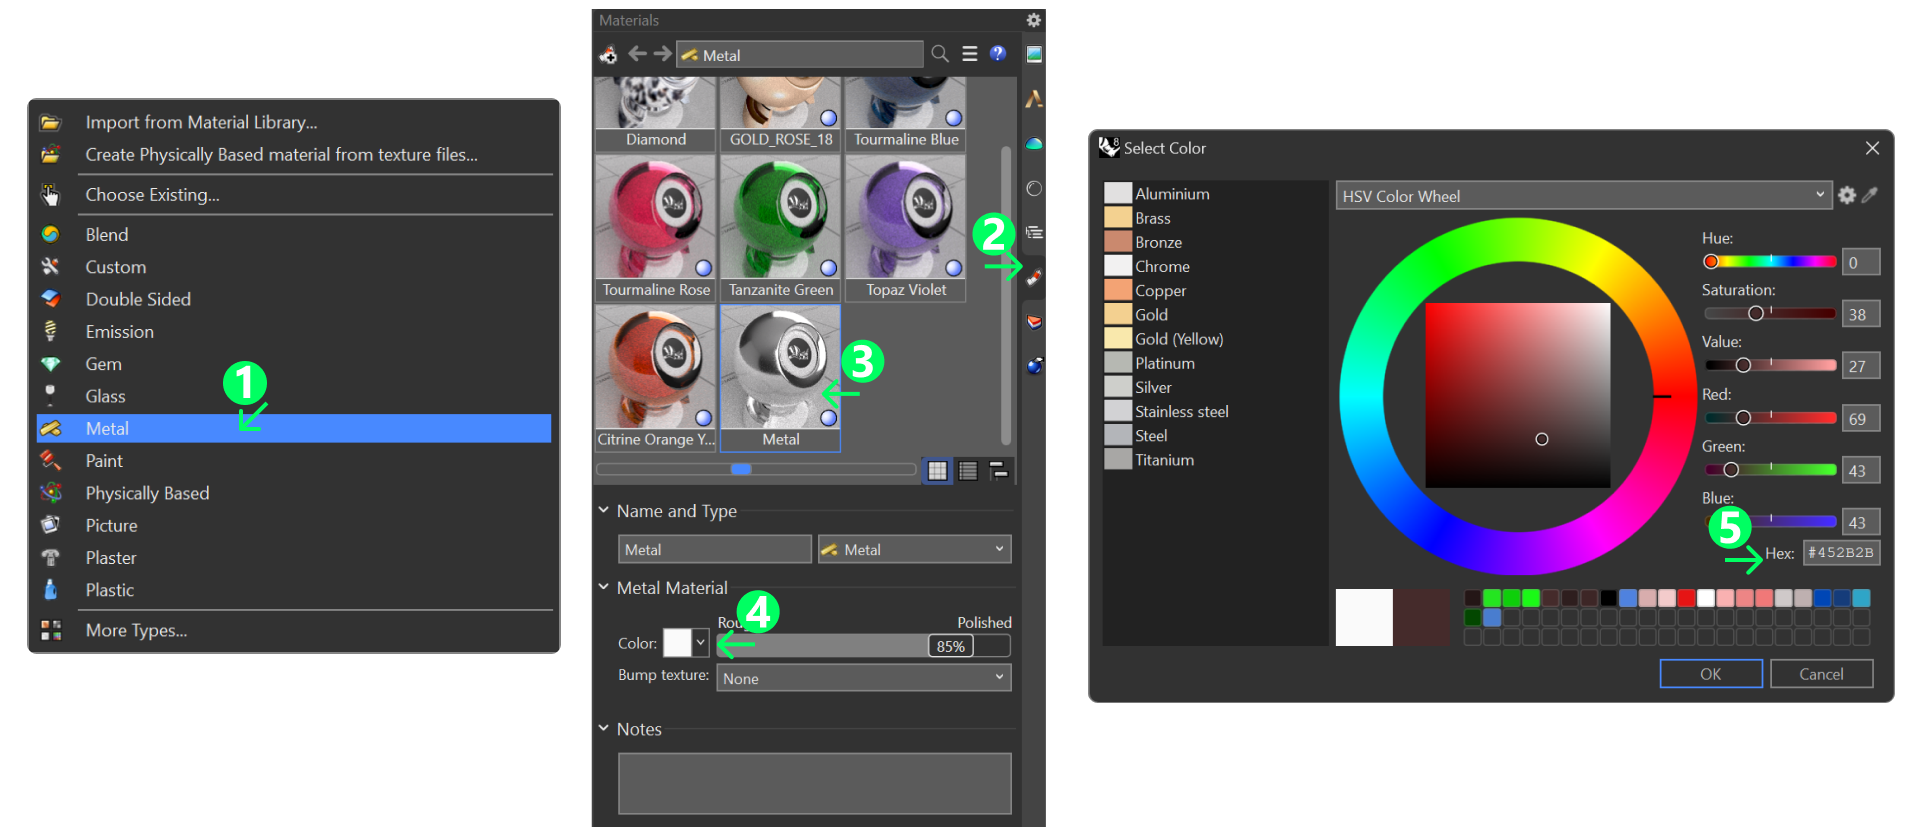Adjust the Saturation slider
Viewport: 1920px width, 836px height.
click(1770, 314)
